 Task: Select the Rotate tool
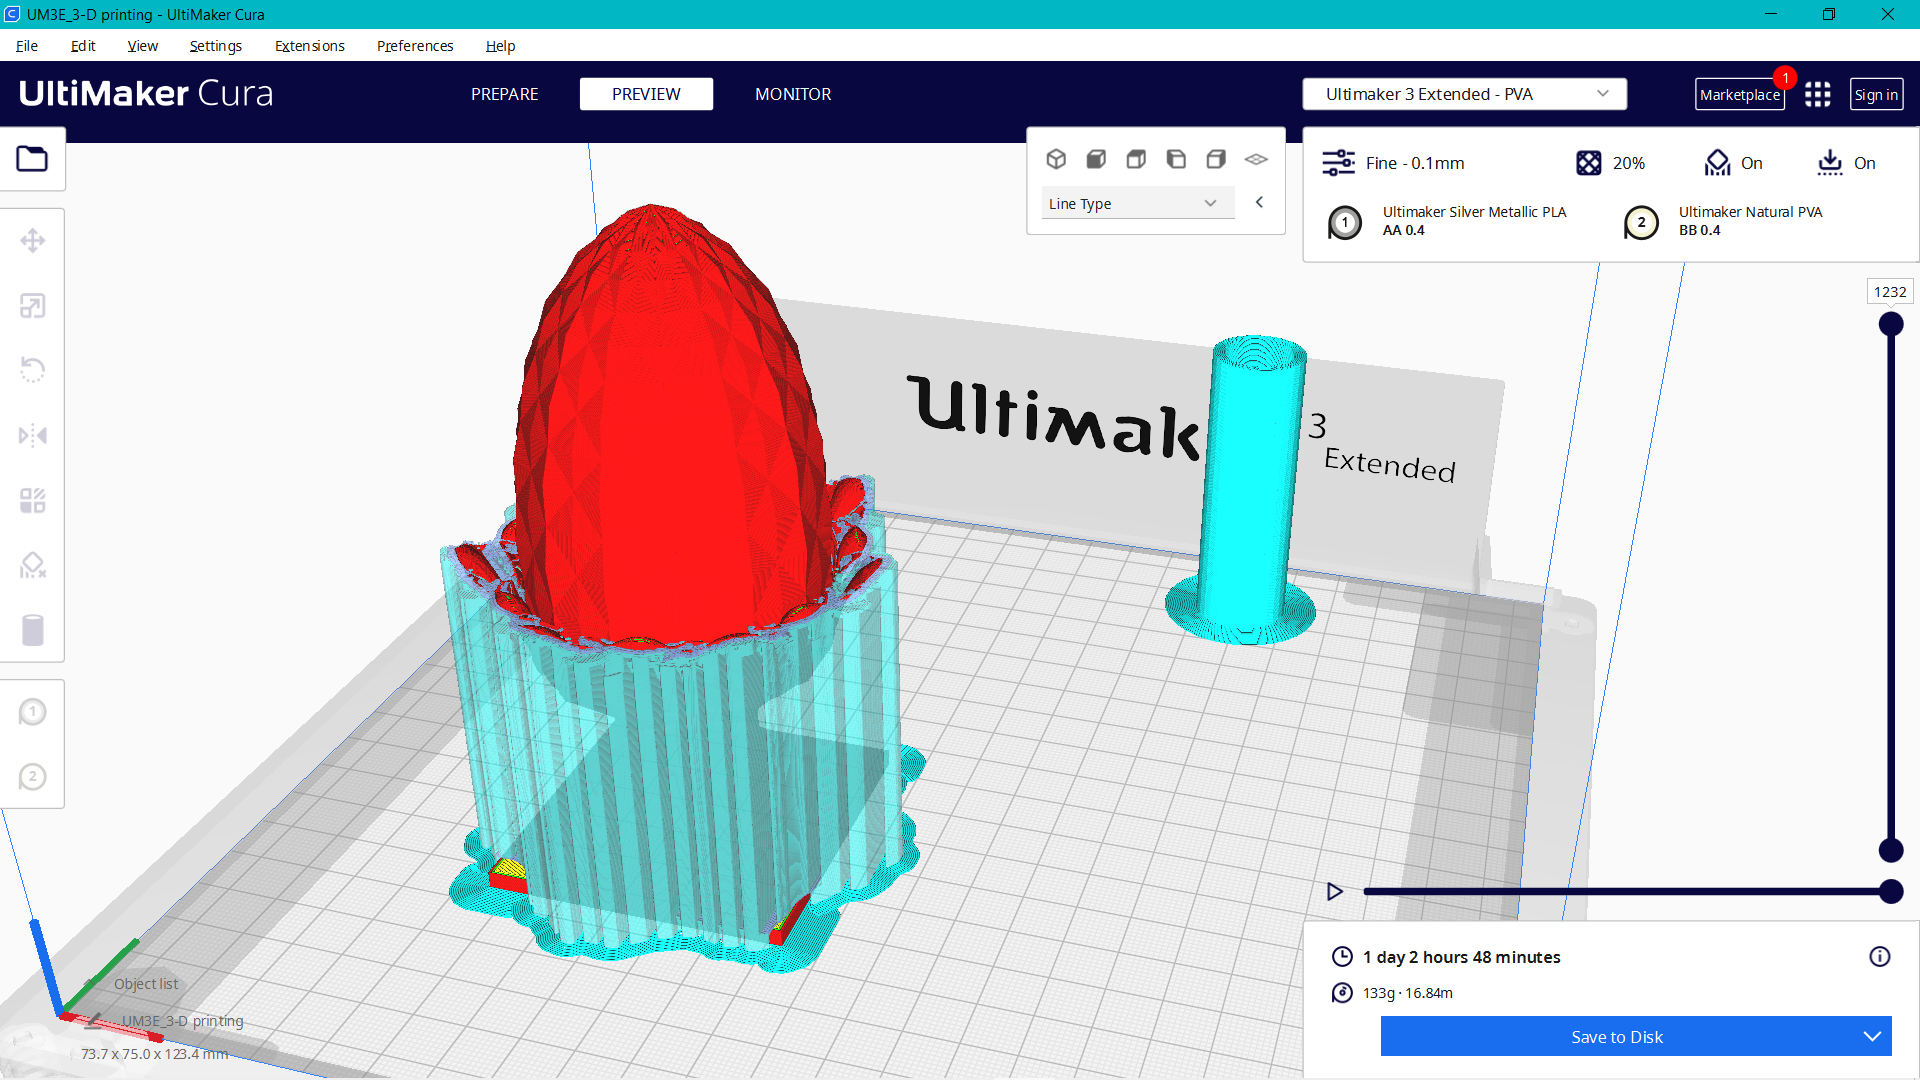33,370
